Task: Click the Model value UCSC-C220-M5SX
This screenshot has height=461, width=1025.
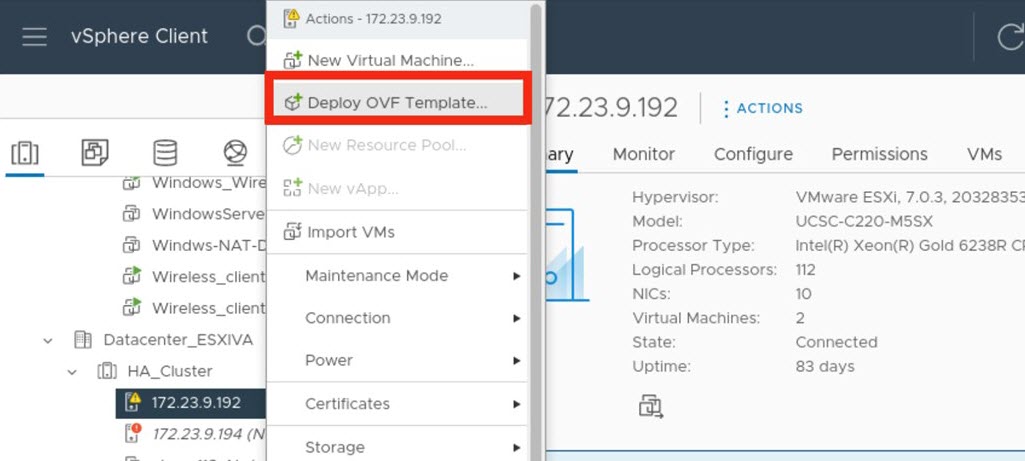Action: (x=864, y=222)
